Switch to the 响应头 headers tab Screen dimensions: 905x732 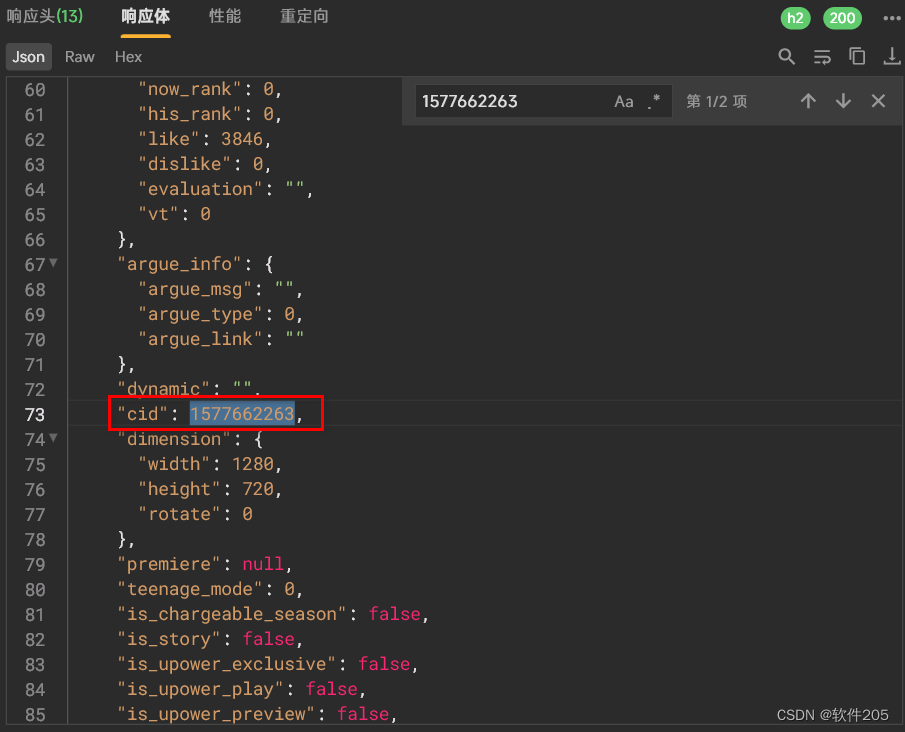[x=45, y=17]
